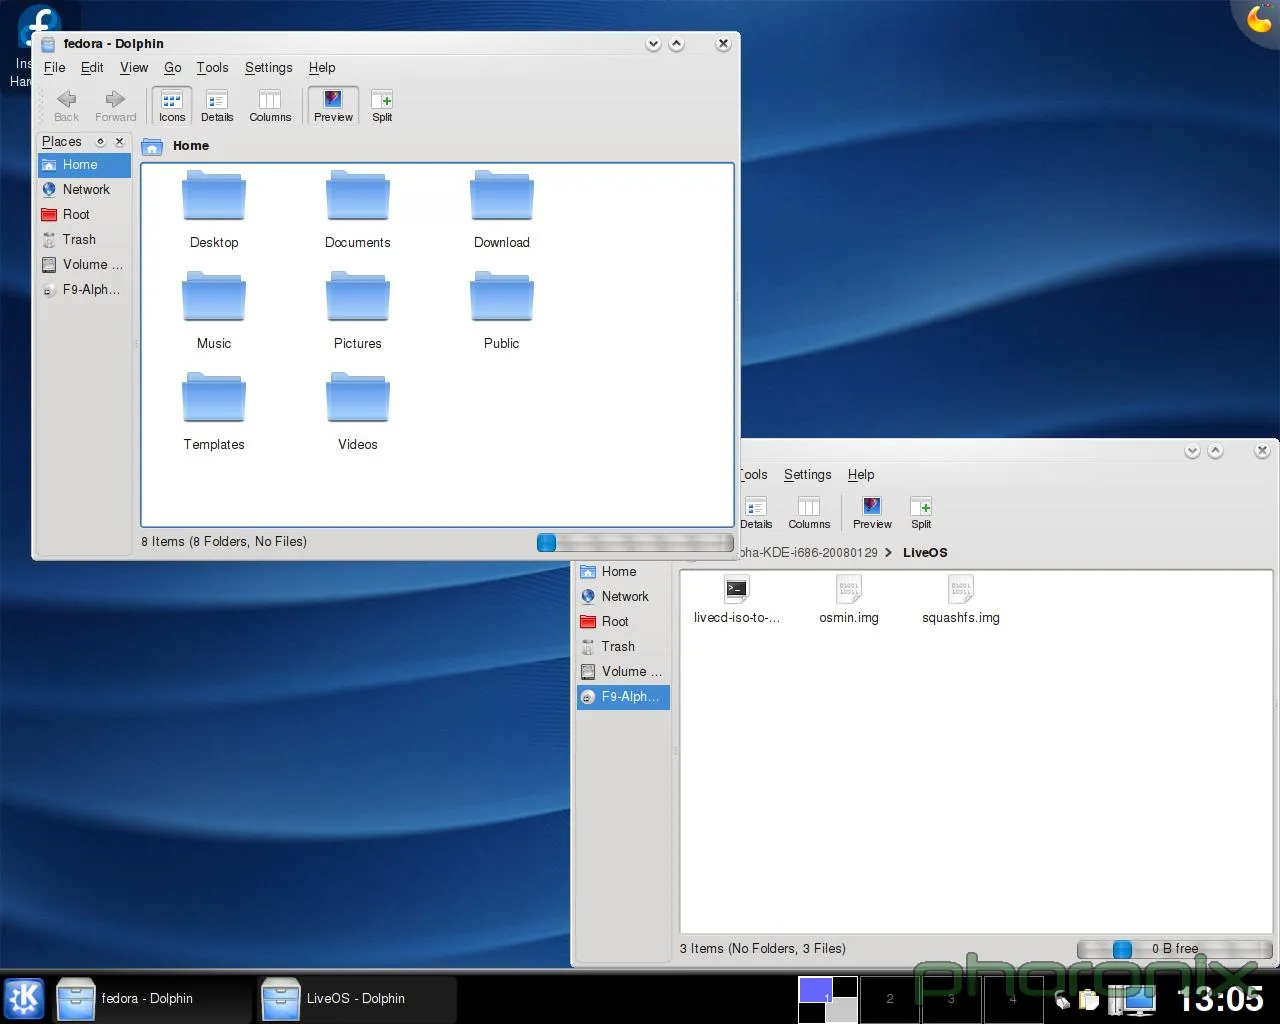Select Root in LiveOS window Places panel

623,622
